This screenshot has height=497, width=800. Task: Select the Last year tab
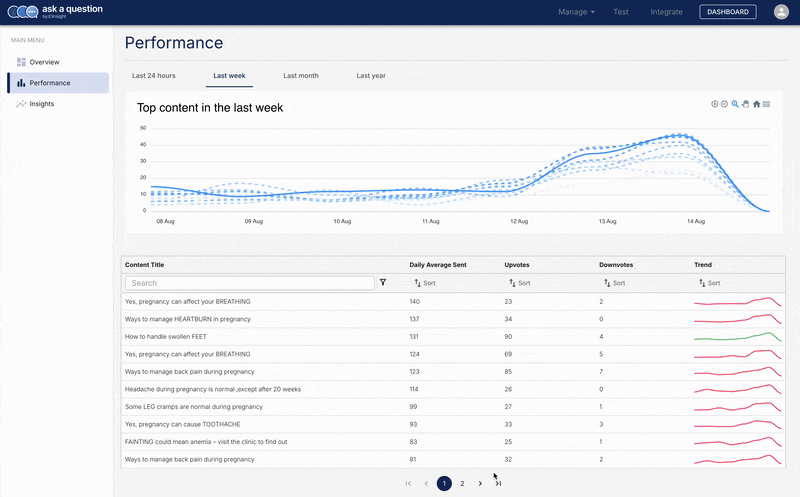pyautogui.click(x=371, y=76)
